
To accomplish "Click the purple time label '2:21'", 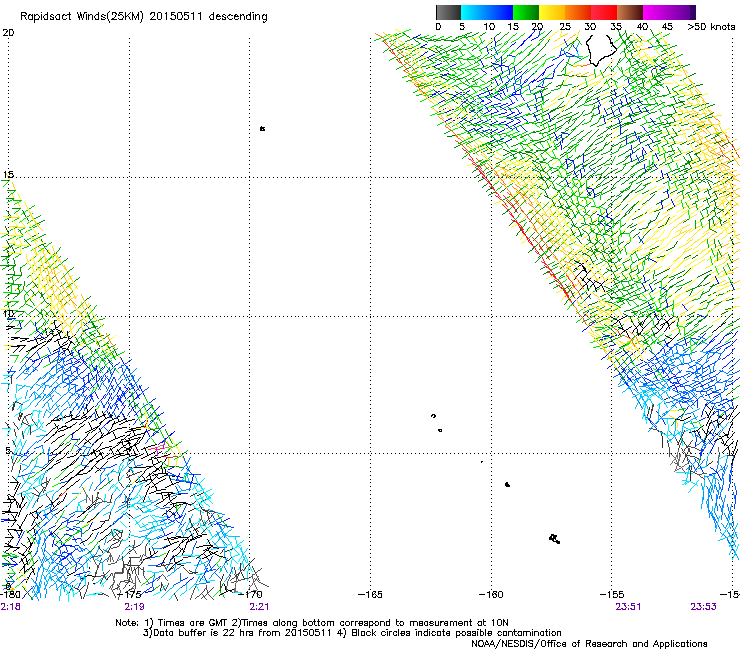I will tap(259, 607).
